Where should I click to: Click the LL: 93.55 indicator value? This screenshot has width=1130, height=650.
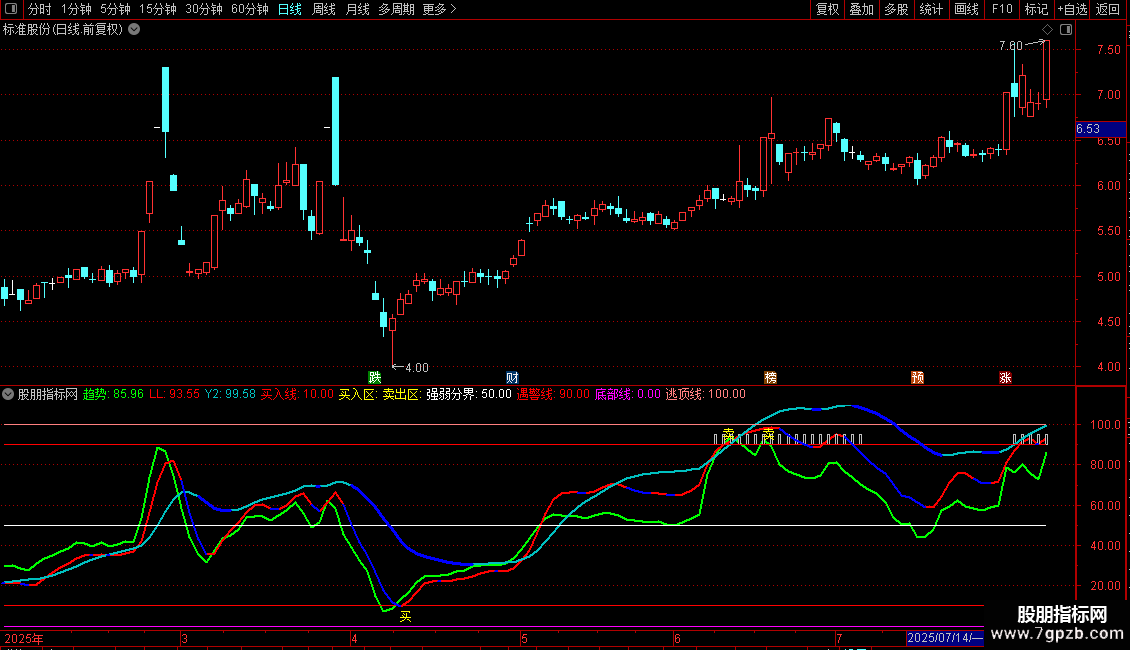coord(174,394)
